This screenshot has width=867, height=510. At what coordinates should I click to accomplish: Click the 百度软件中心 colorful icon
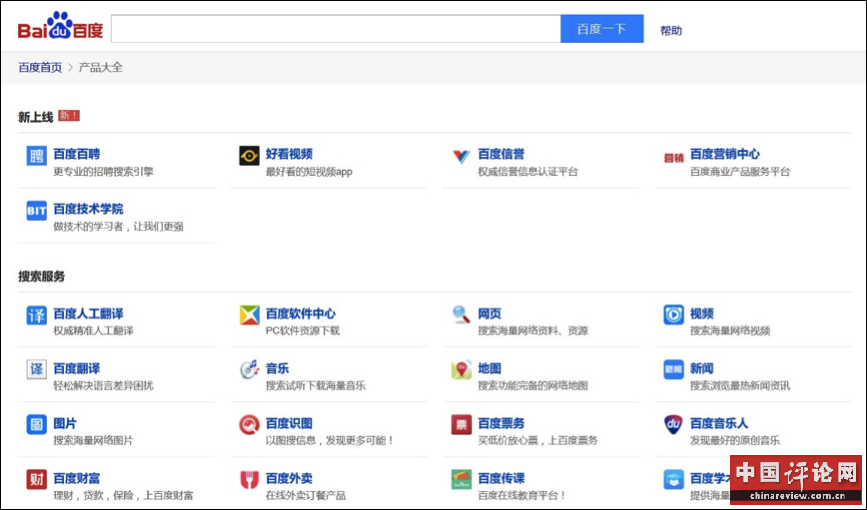(249, 315)
